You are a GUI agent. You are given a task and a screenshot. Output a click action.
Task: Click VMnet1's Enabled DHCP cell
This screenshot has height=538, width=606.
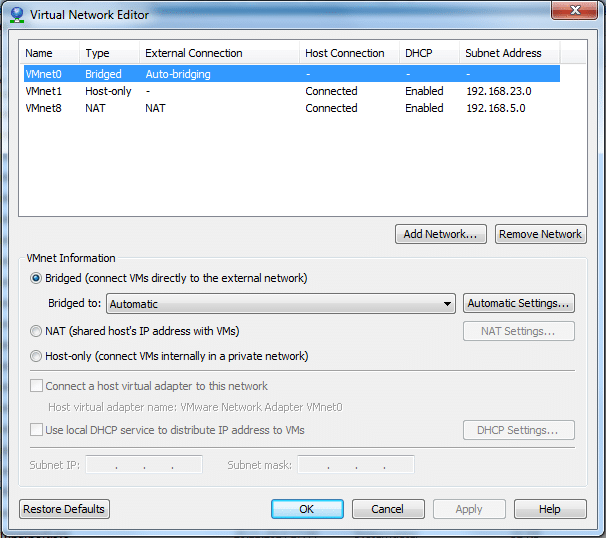tap(424, 91)
